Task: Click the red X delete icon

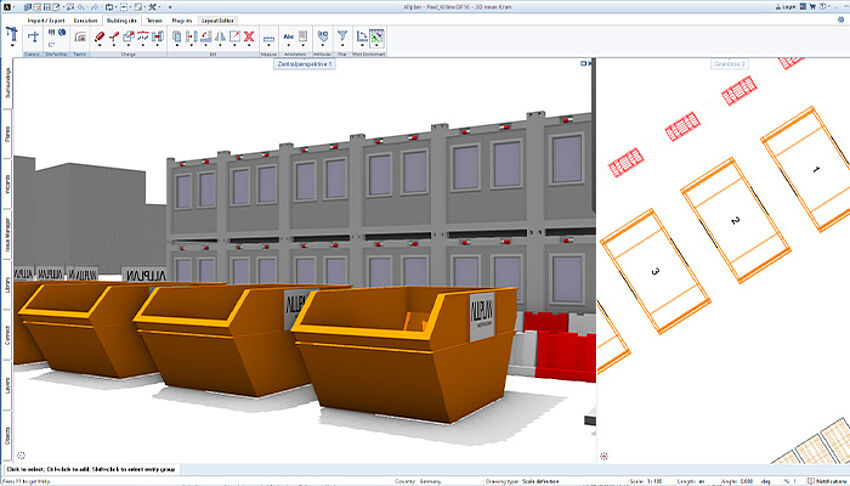Action: (x=248, y=37)
